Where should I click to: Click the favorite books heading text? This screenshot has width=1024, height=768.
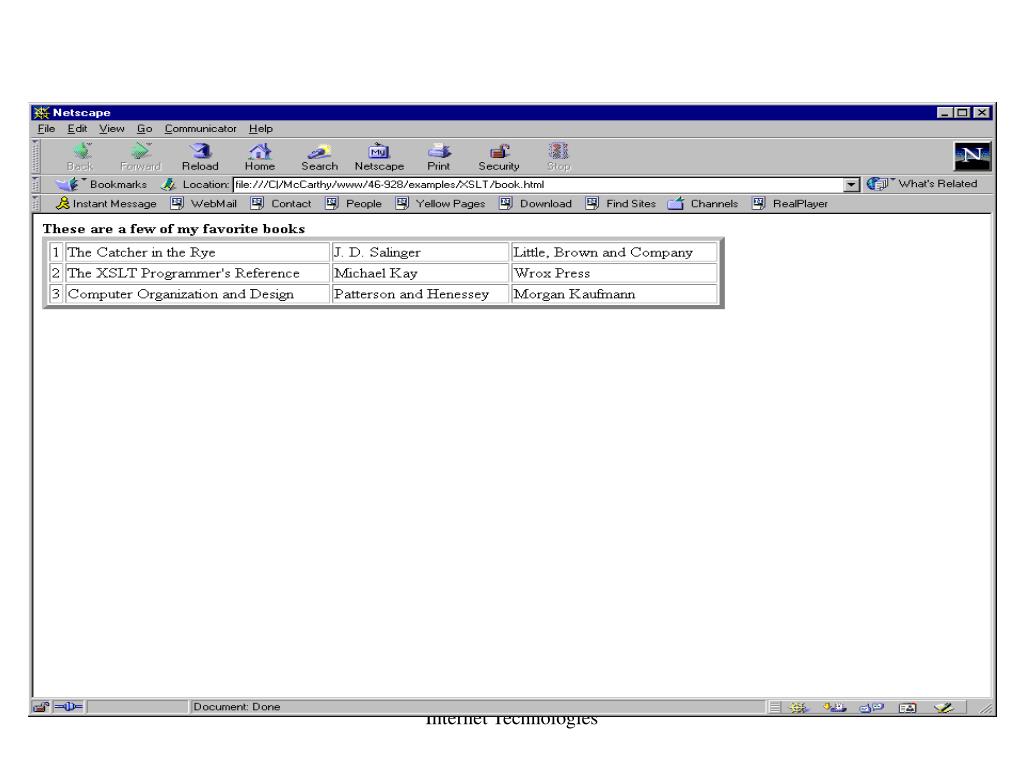pyautogui.click(x=174, y=229)
